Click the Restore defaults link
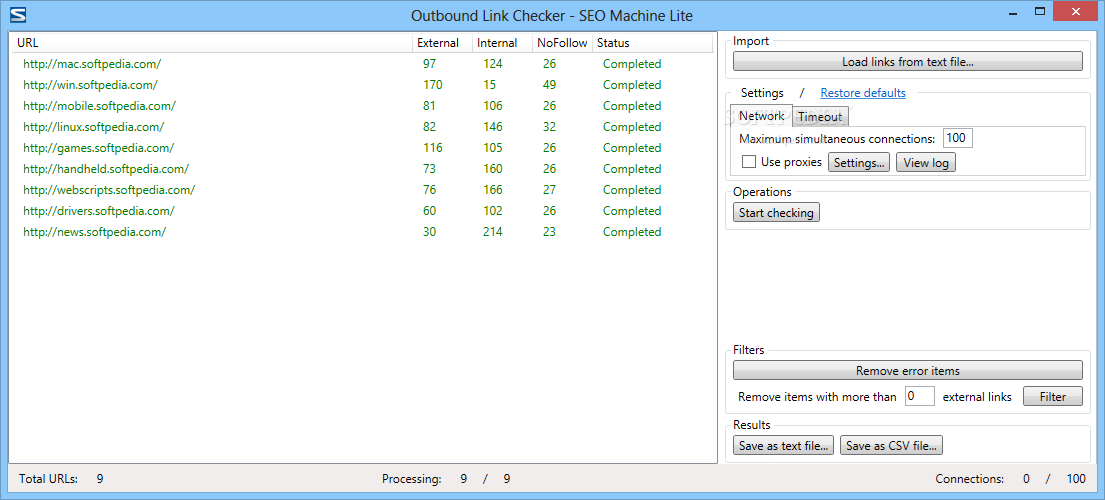Screen dimensions: 1105x500 863,93
